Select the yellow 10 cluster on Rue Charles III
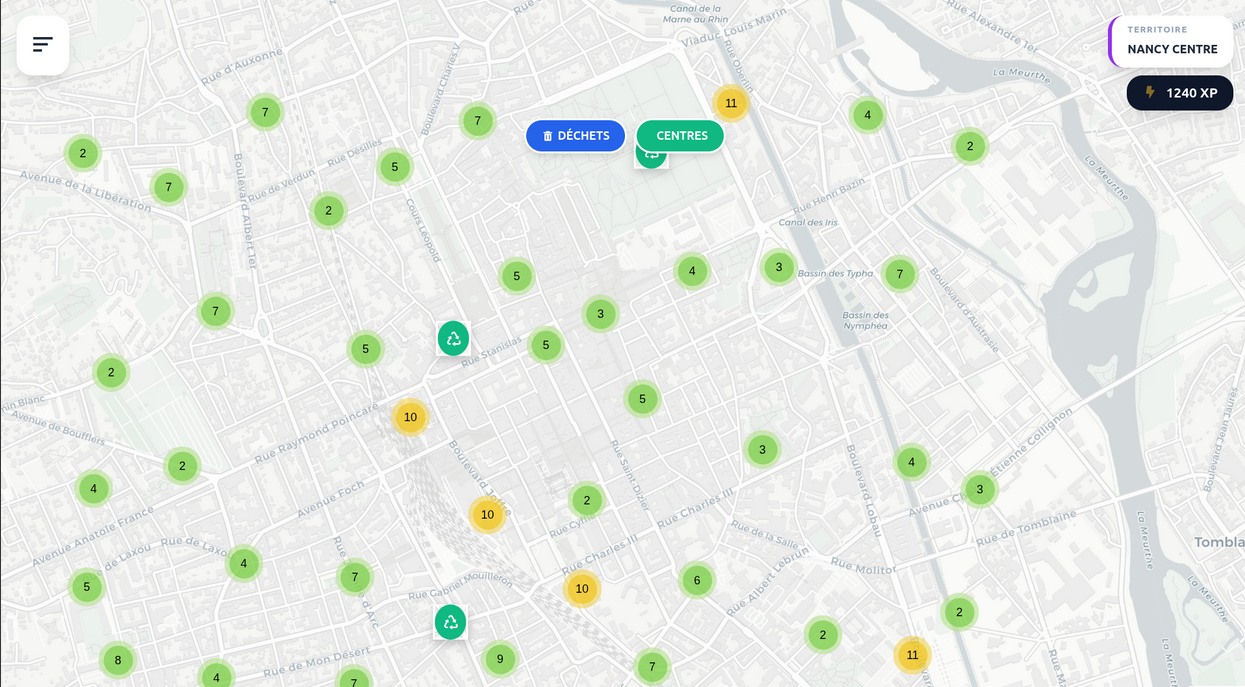Image resolution: width=1245 pixels, height=687 pixels. pyautogui.click(x=582, y=589)
